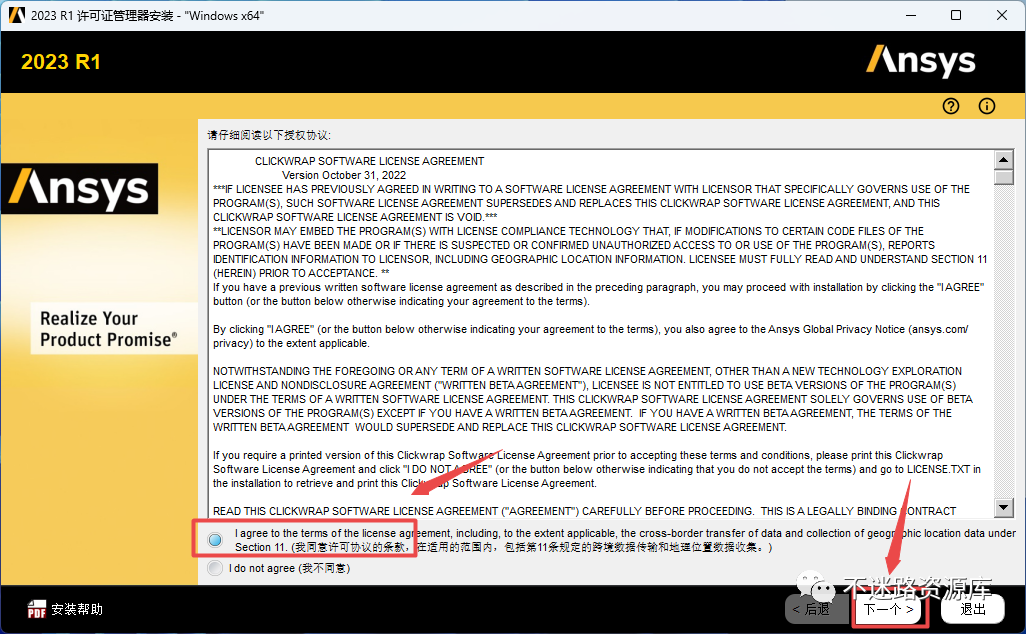The image size is (1026, 634).
Task: Select the I agree radio button
Action: coord(215,540)
